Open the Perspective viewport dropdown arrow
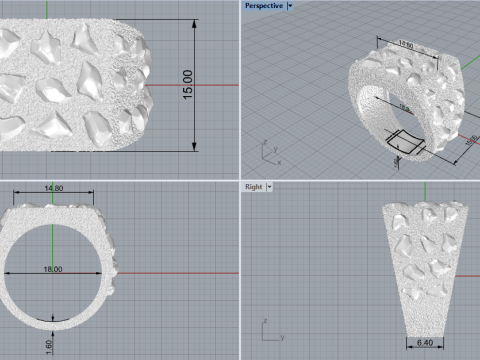480x360 pixels. coord(290,6)
